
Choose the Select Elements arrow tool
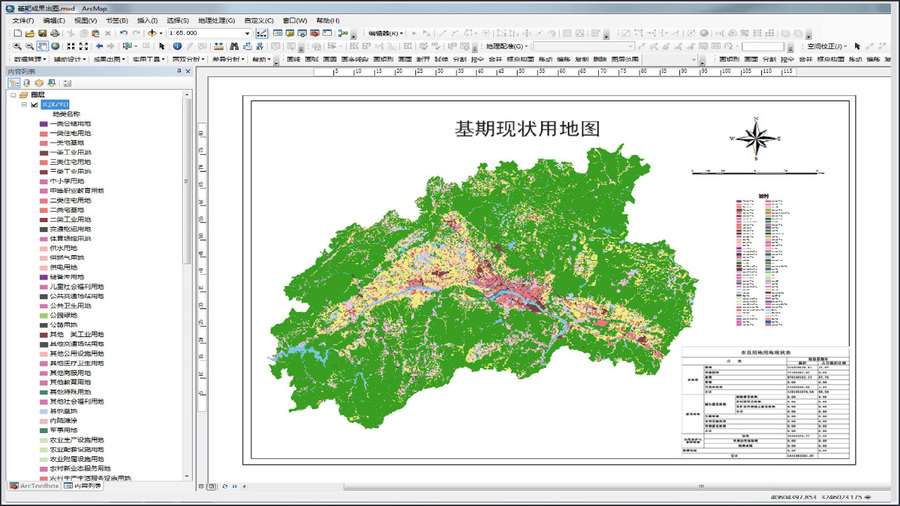pyautogui.click(x=162, y=46)
